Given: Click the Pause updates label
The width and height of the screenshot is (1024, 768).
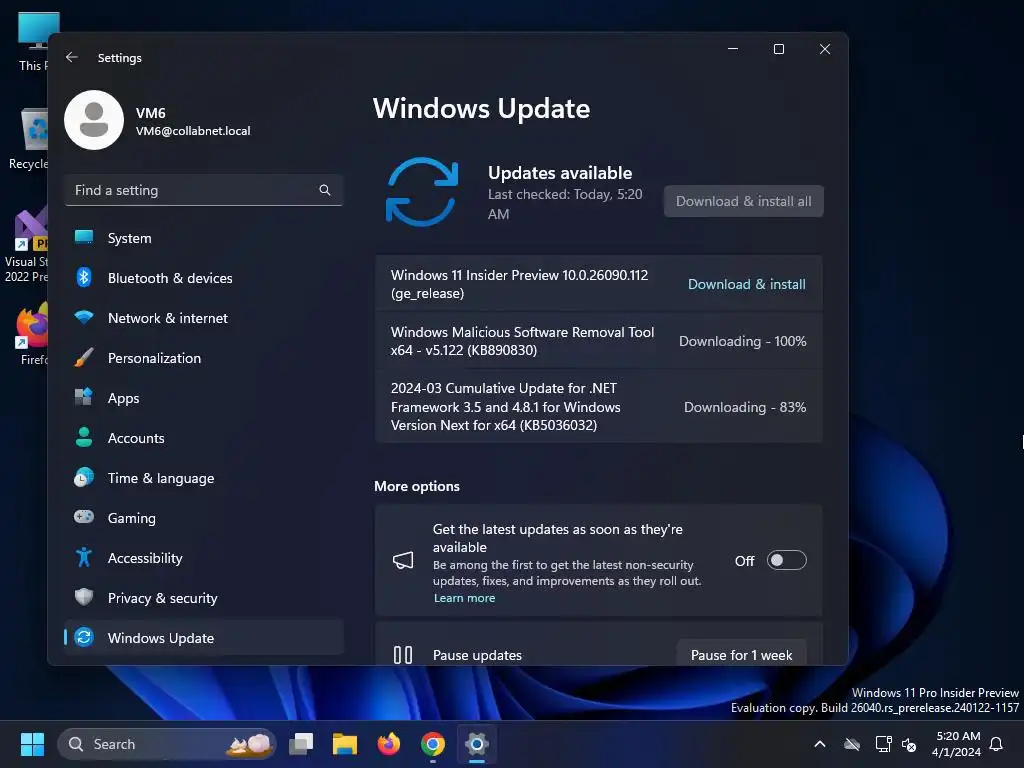Looking at the screenshot, I should 477,655.
